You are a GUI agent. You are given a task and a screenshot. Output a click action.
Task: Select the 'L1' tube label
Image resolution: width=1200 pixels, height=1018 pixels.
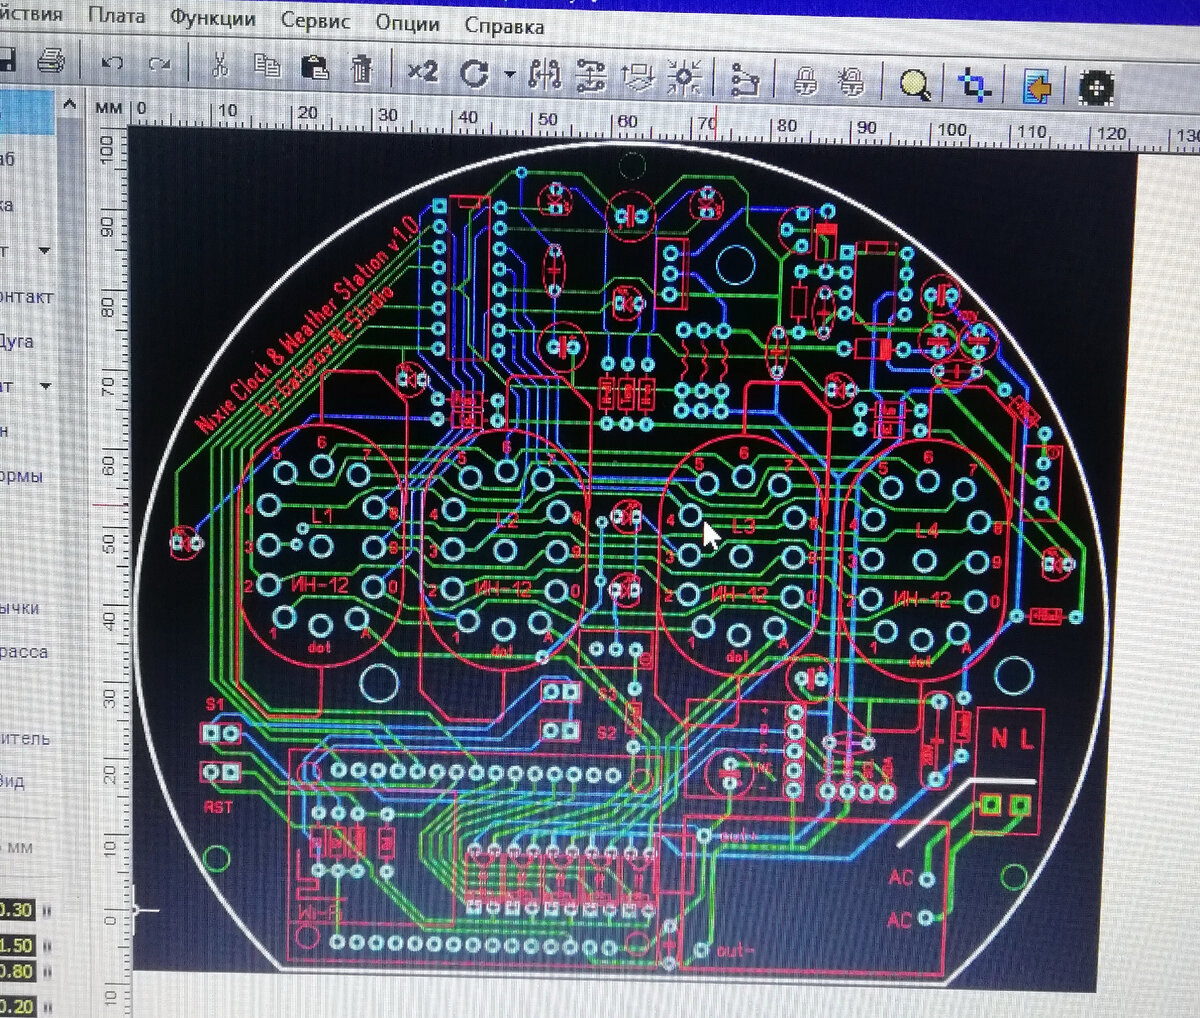322,517
